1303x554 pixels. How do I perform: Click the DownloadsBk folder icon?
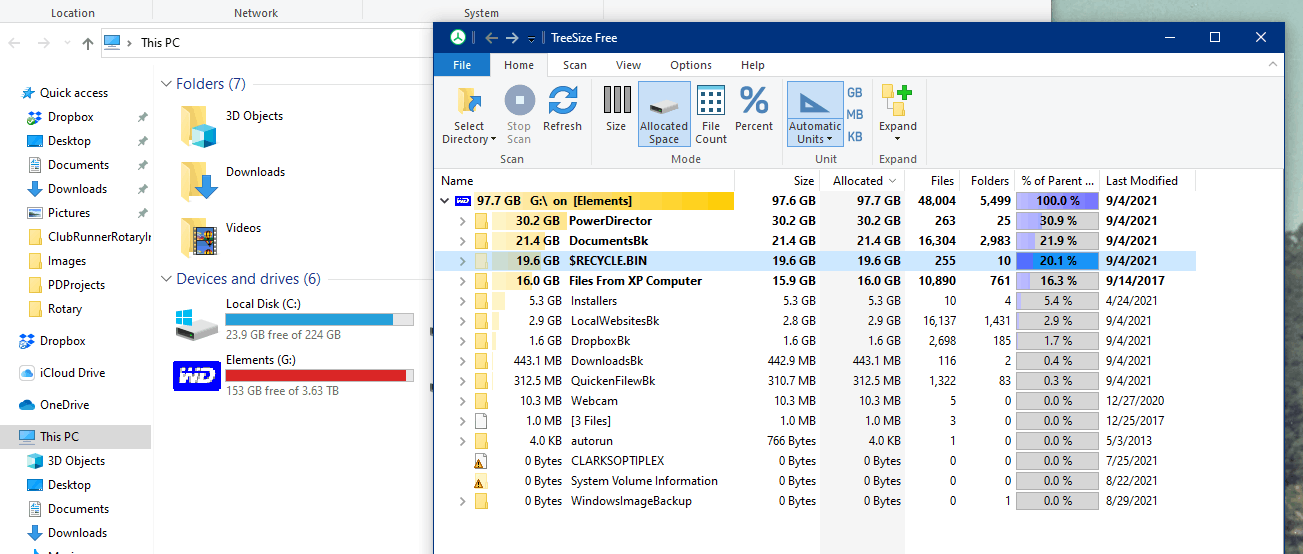pyautogui.click(x=480, y=361)
